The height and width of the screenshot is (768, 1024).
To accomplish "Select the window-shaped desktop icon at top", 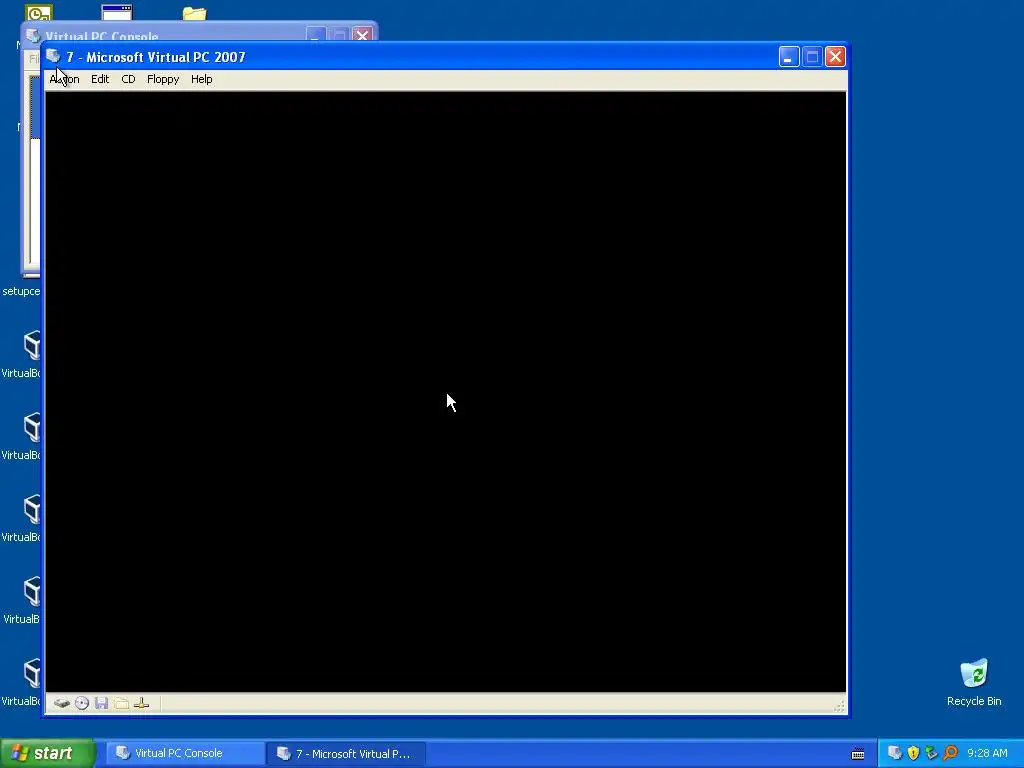I will 117,12.
